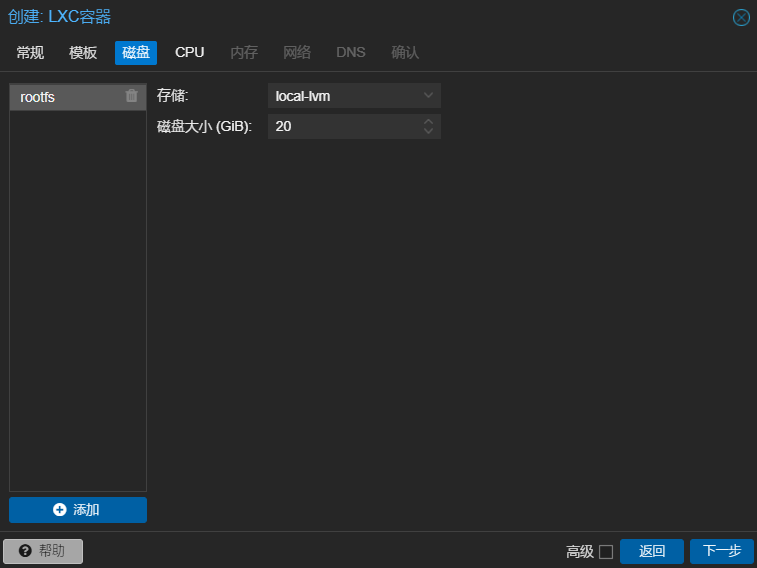
Task: Switch to the 常规 tab
Action: point(30,53)
